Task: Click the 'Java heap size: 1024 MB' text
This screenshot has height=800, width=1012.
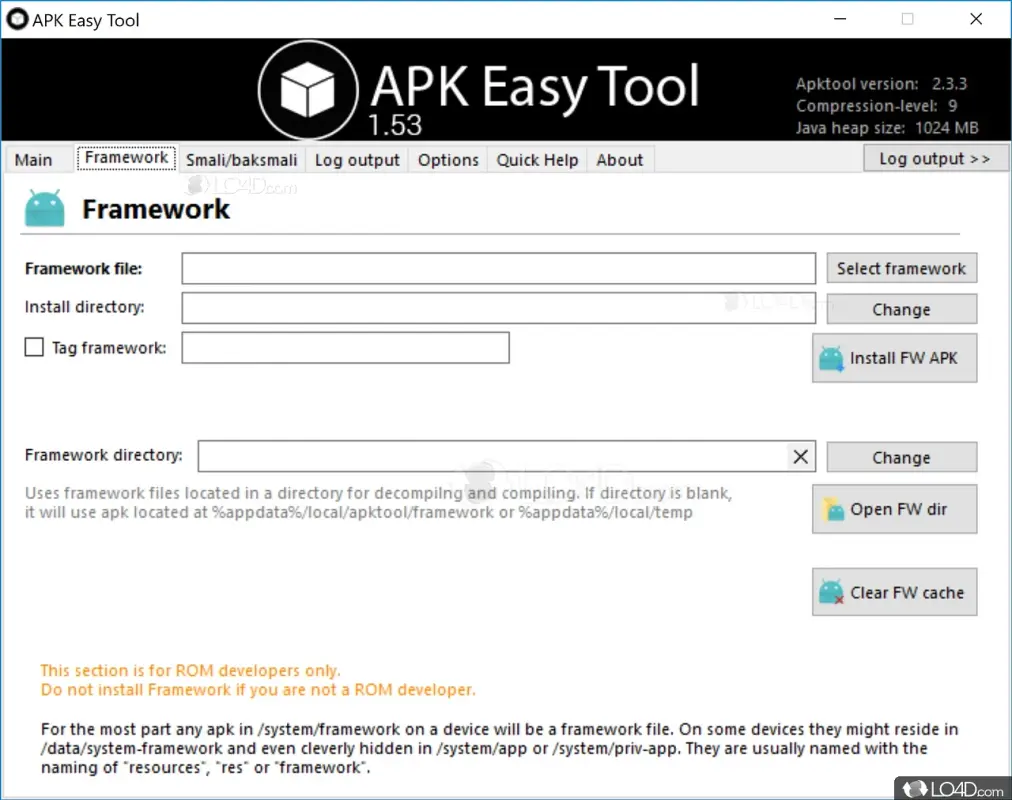Action: pyautogui.click(x=887, y=128)
